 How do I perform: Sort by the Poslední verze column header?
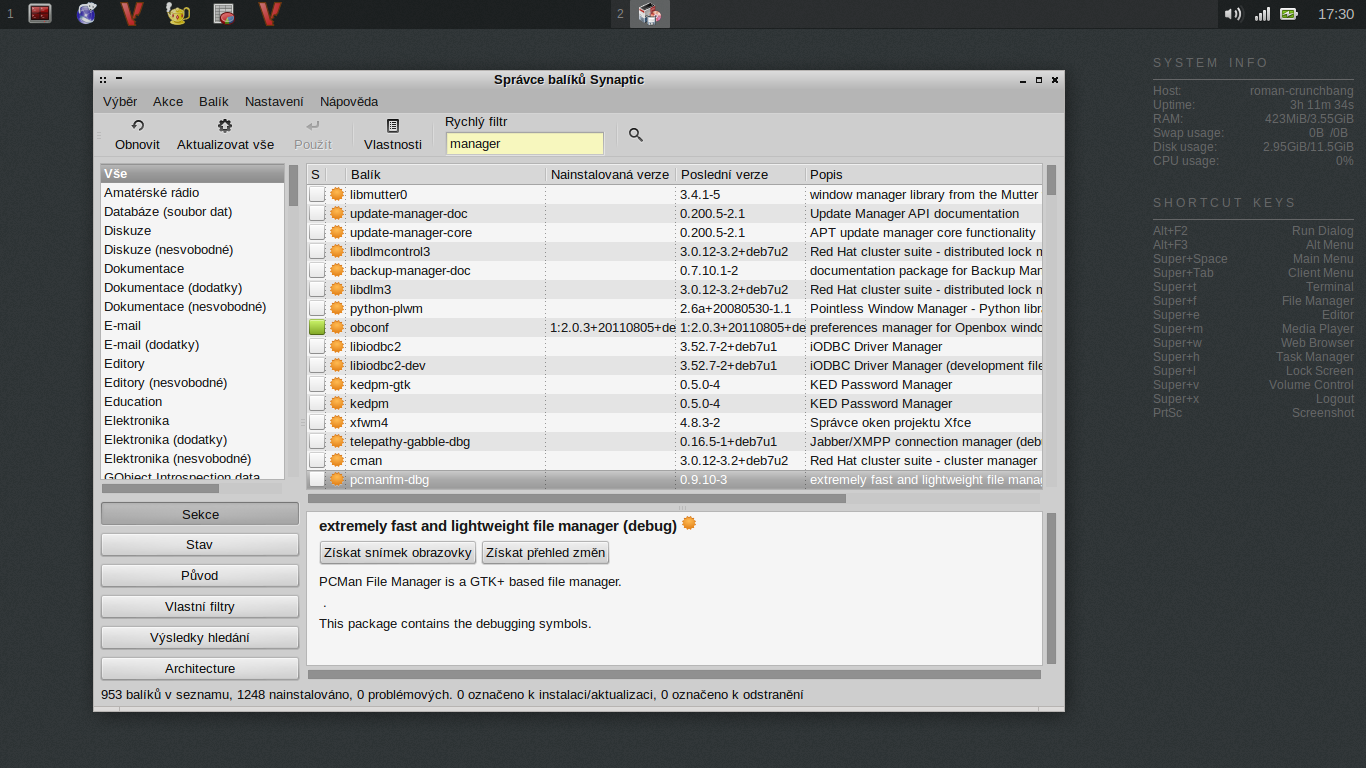740,174
